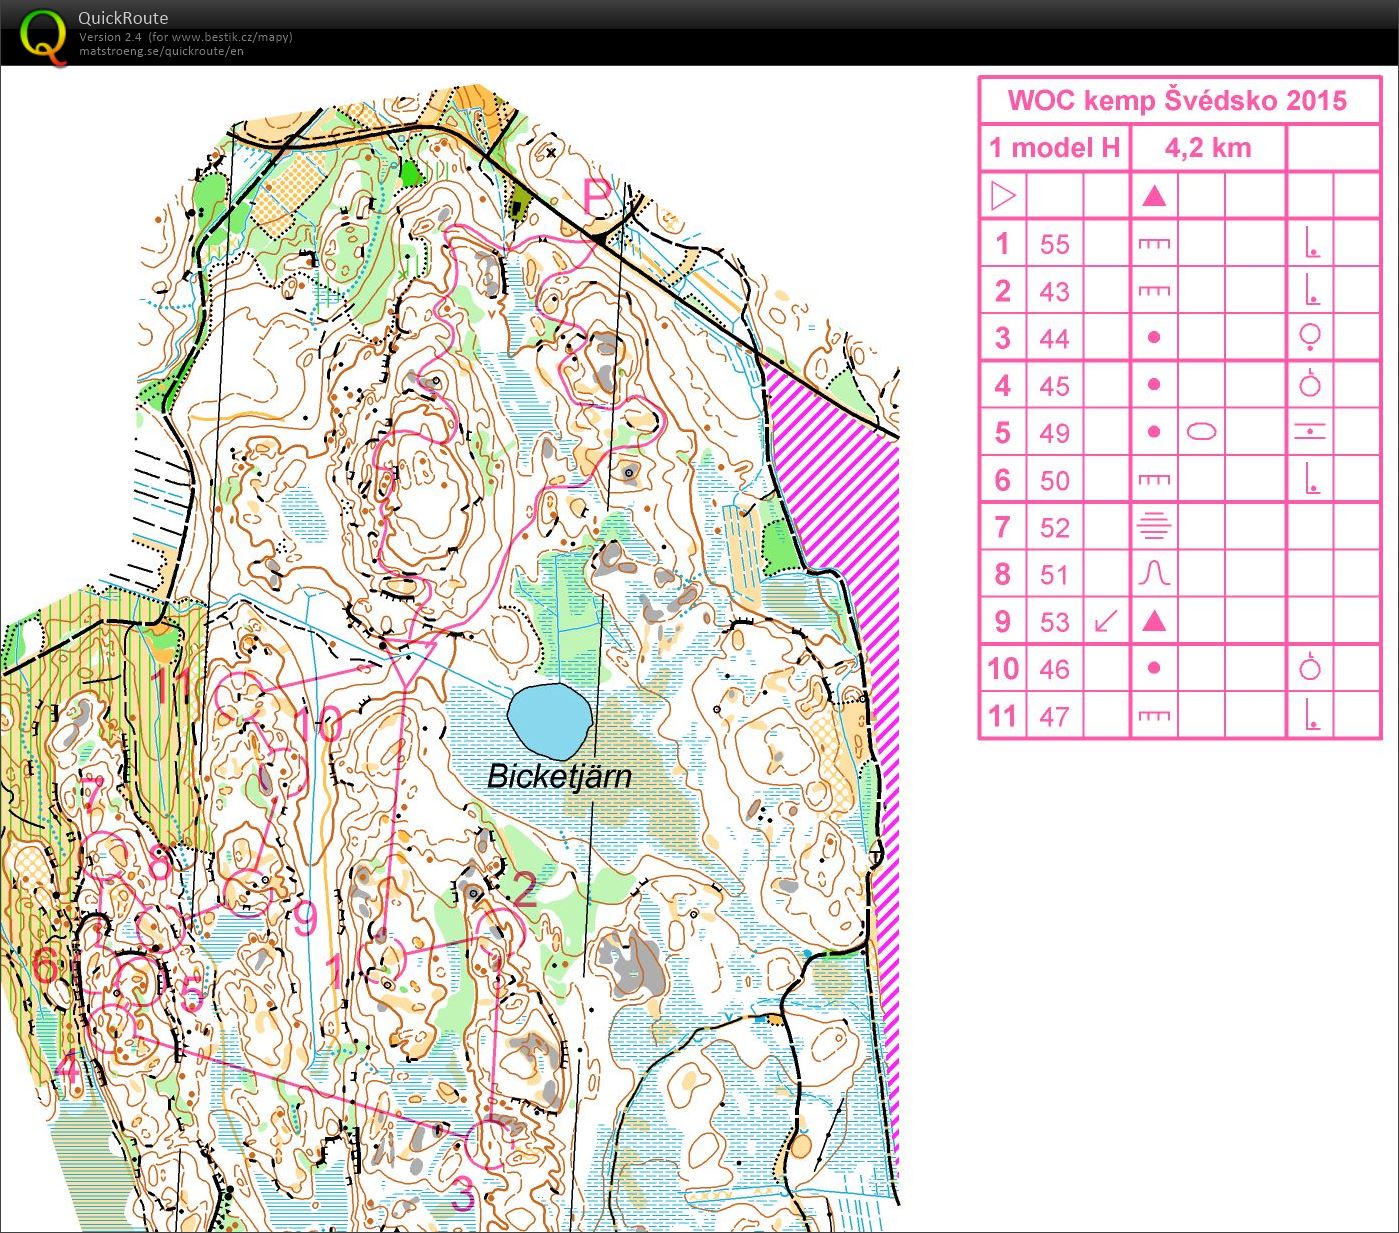Select control circle 3 on the map

click(490, 1141)
